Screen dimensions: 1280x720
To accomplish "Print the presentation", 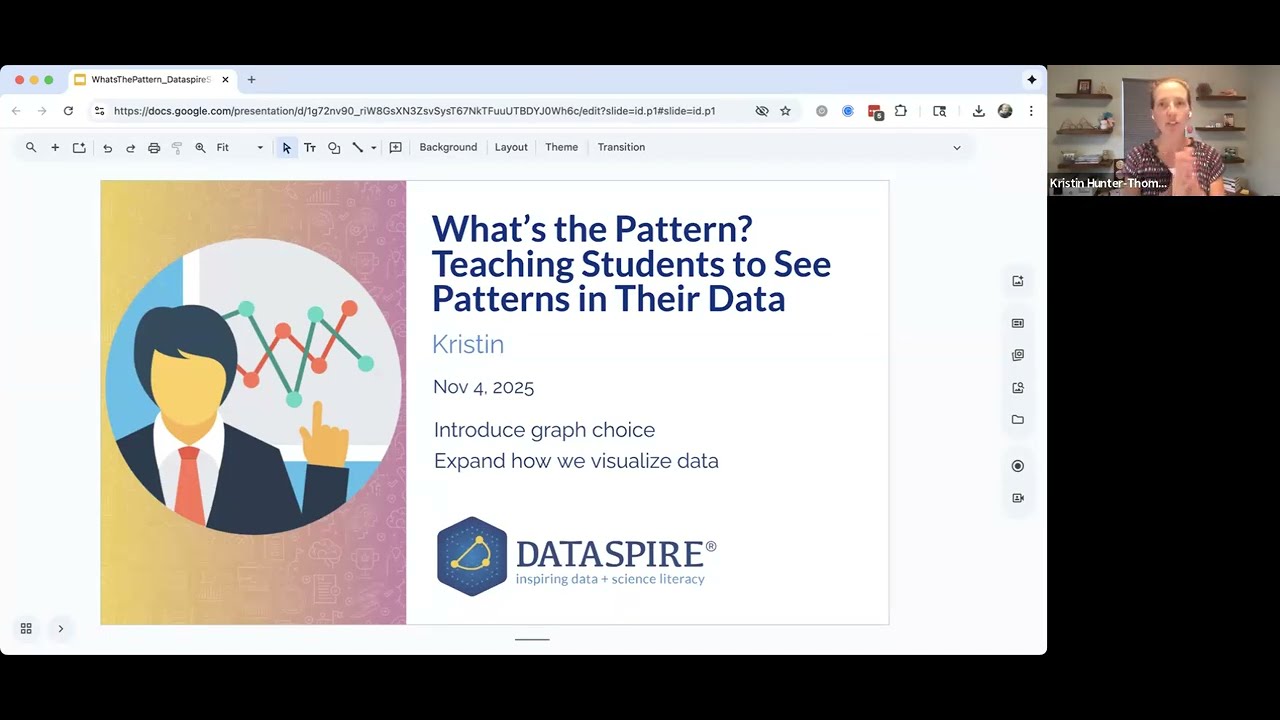I will click(x=154, y=147).
